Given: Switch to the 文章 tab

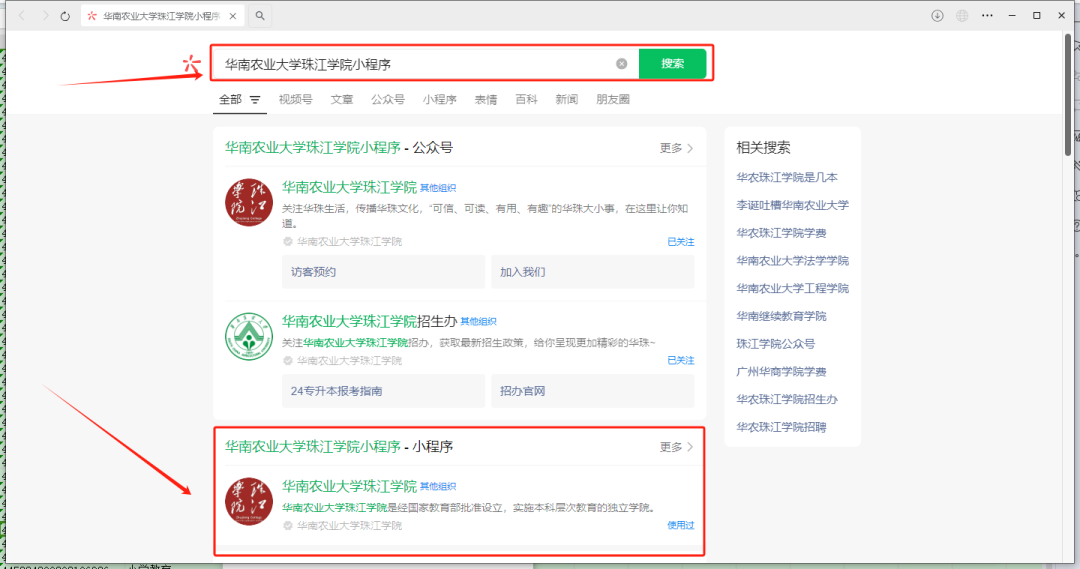Looking at the screenshot, I should point(342,99).
